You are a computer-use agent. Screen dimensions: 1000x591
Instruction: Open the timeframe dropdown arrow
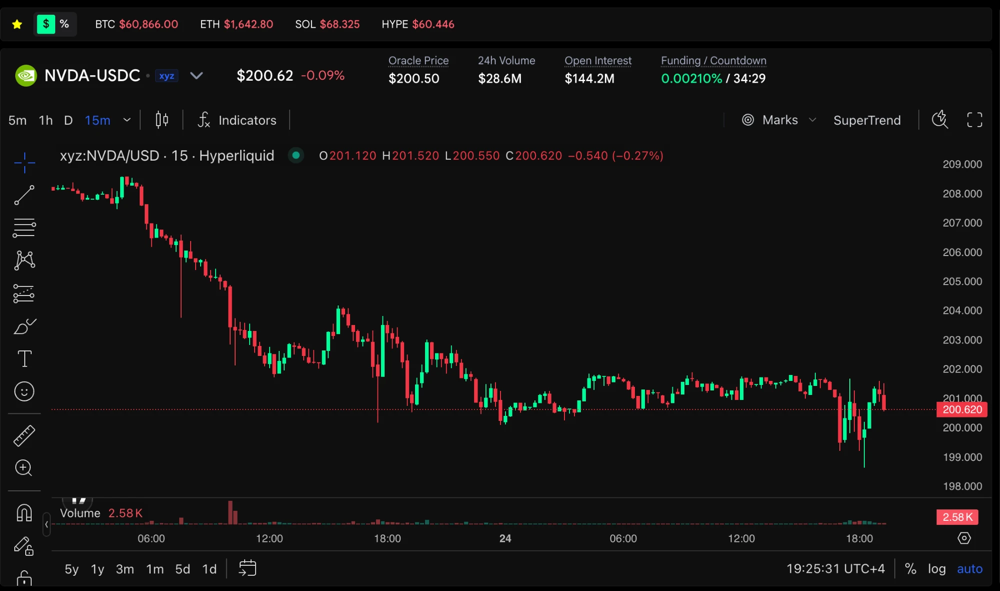click(x=127, y=120)
